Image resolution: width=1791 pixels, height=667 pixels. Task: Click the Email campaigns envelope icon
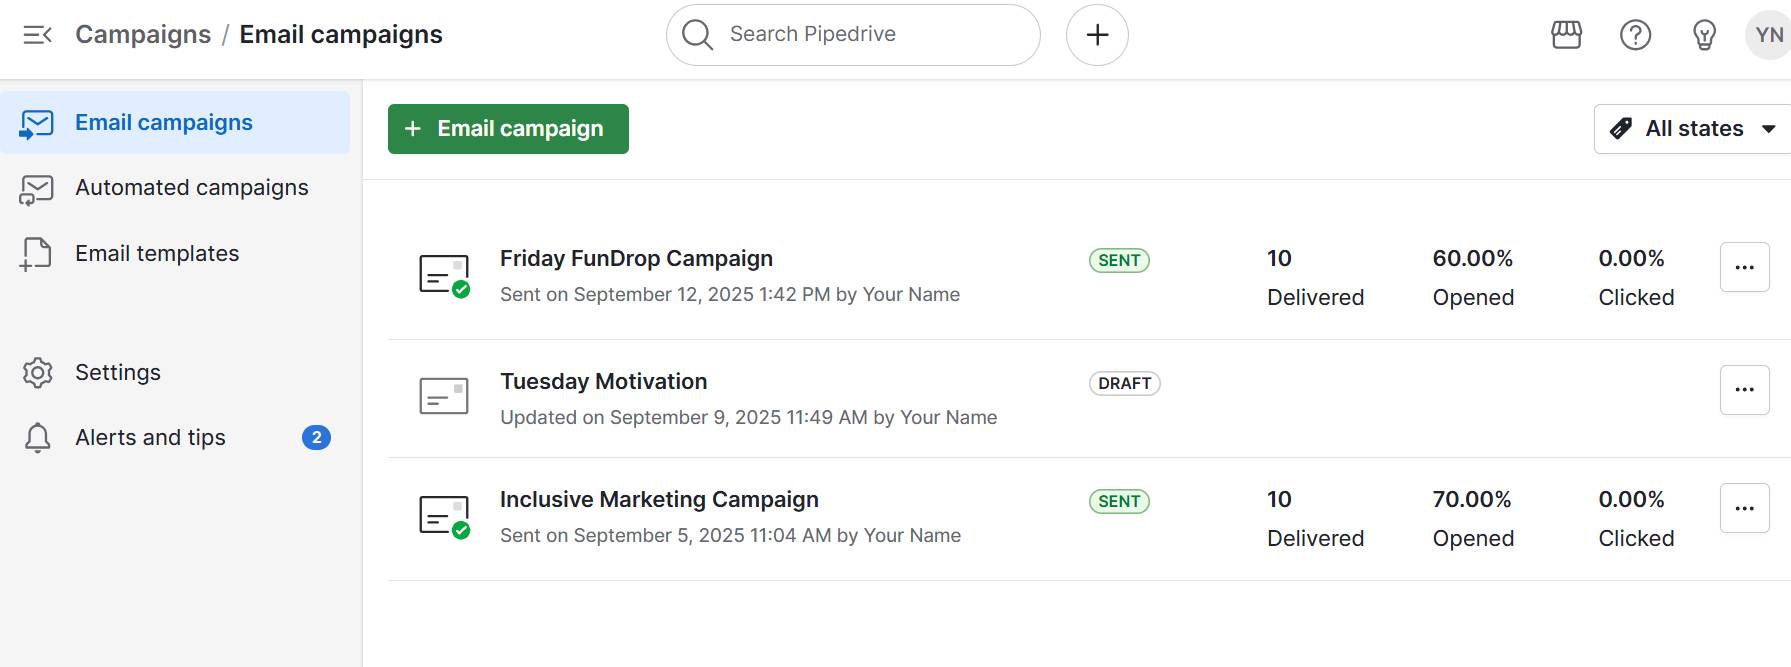(37, 124)
